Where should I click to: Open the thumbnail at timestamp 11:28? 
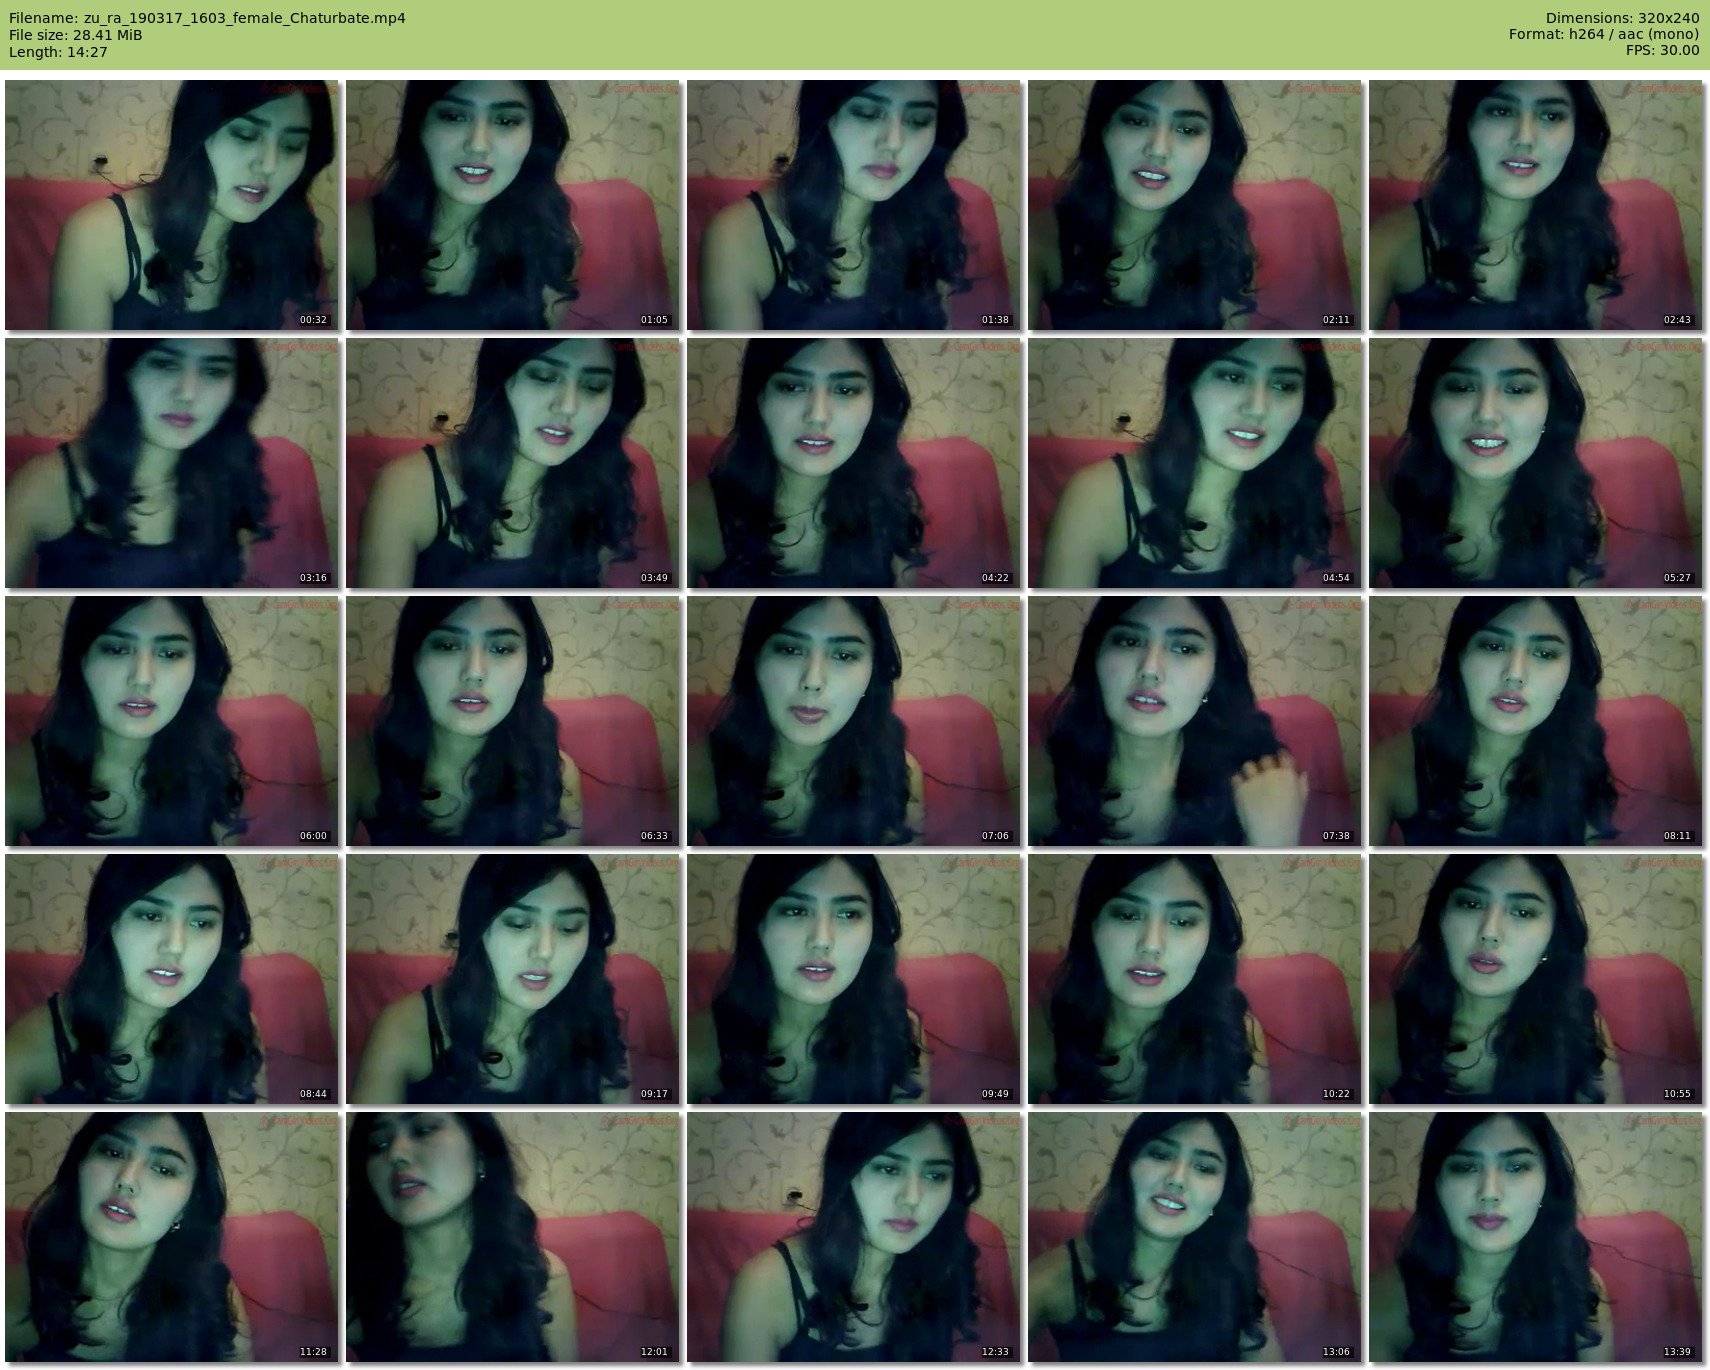click(x=172, y=1237)
